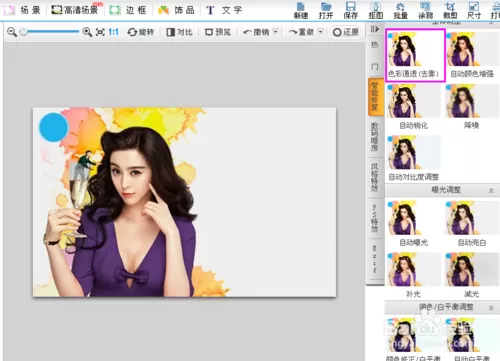Set zoom to 1:1 actual size
Image resolution: width=500 pixels, height=361 pixels.
point(113,32)
